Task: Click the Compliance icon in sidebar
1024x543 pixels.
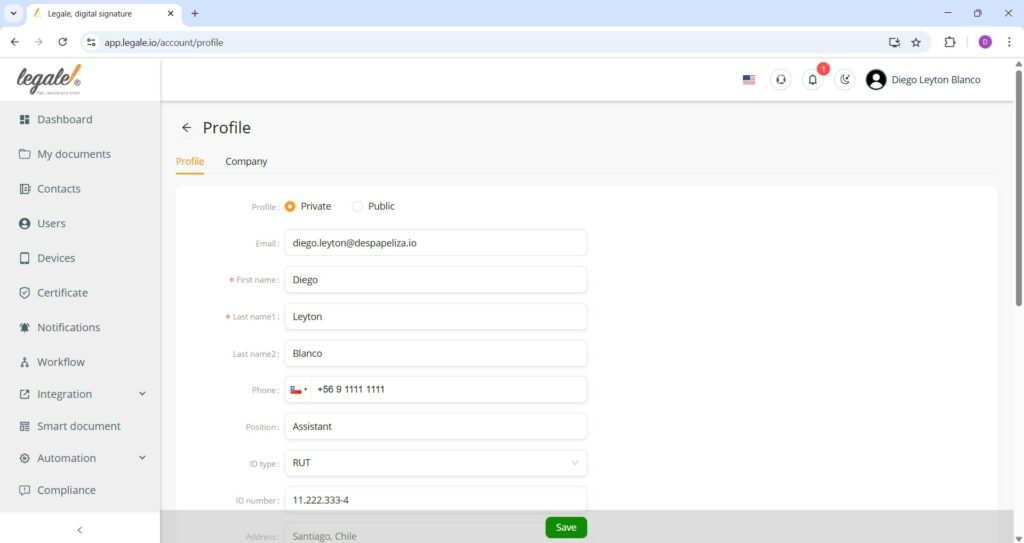Action: 24,490
